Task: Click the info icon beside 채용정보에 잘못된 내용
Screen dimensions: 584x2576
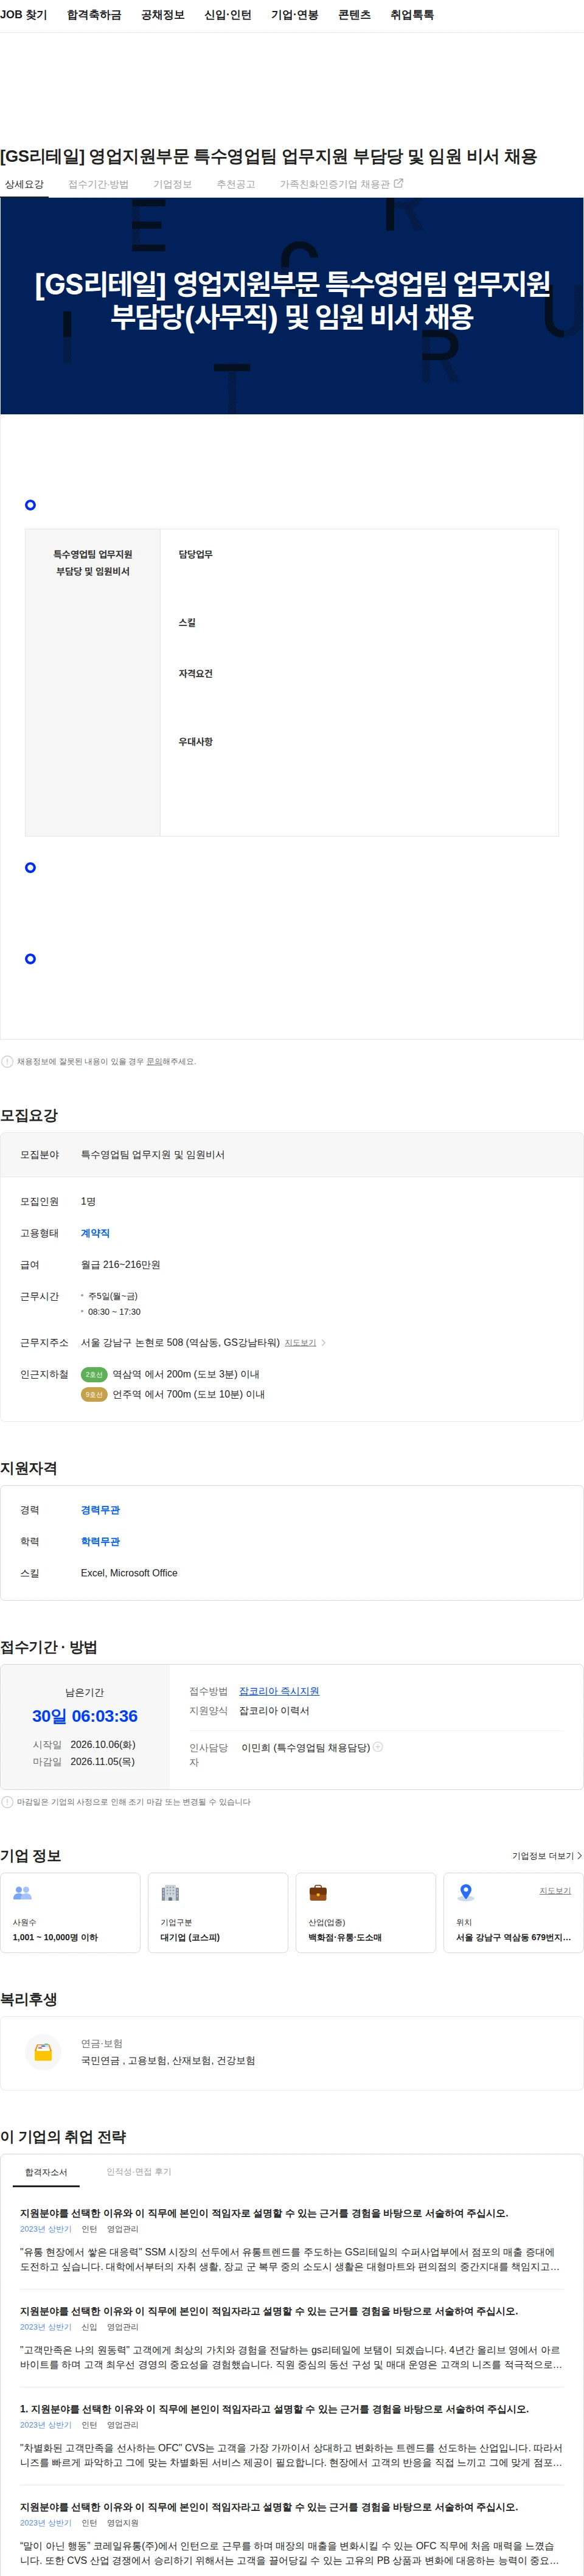Action: point(7,1061)
